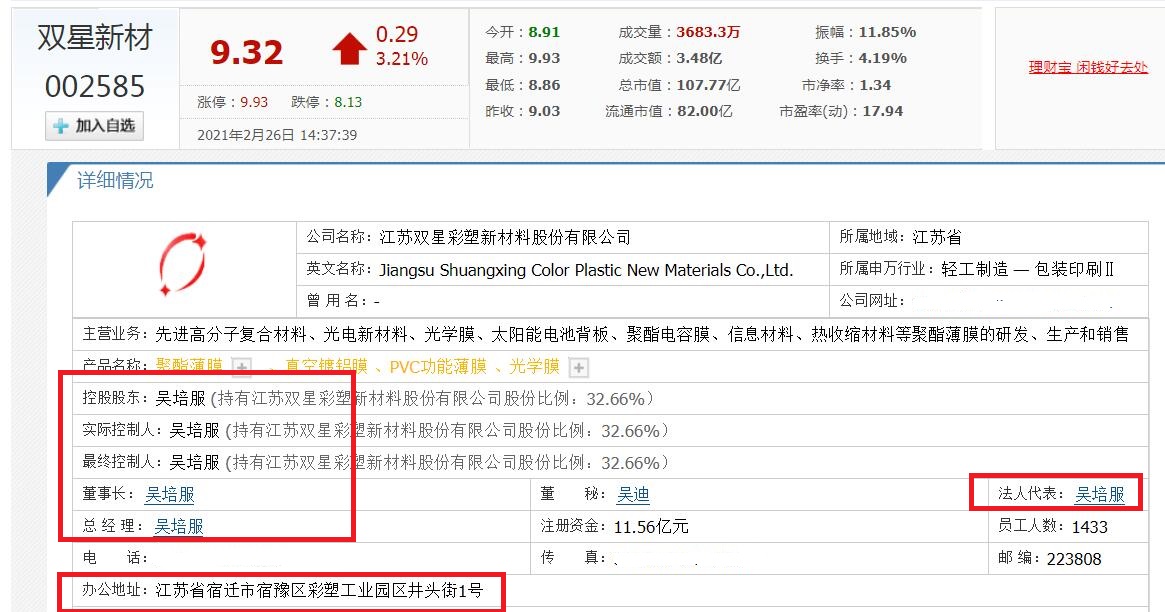Click the 市净率 value 1.34
The width and height of the screenshot is (1165, 612).
(875, 85)
